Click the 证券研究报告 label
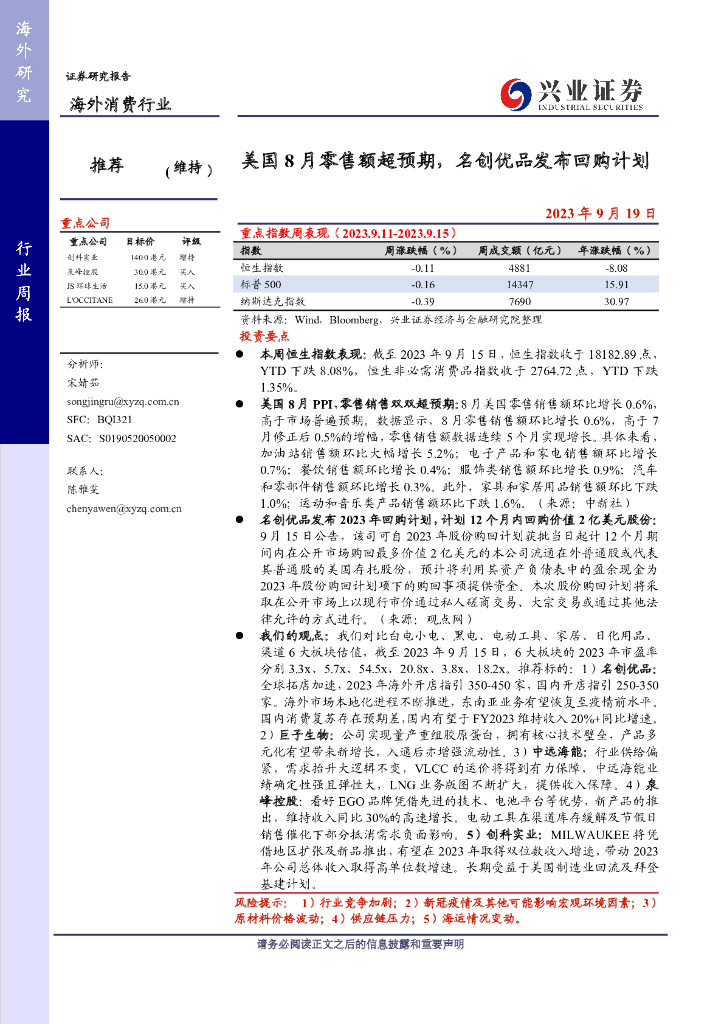The height and width of the screenshot is (1024, 724). pyautogui.click(x=98, y=76)
